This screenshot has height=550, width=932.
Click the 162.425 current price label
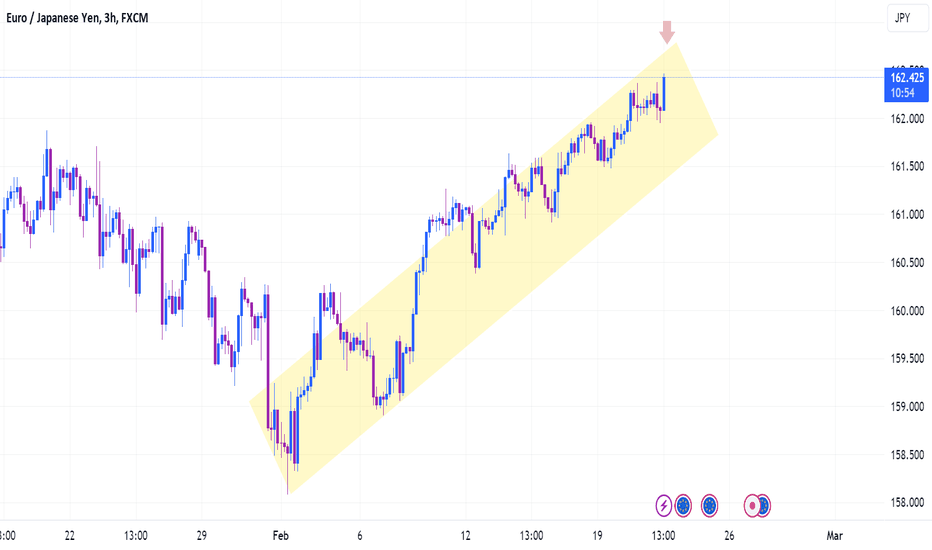tap(906, 78)
